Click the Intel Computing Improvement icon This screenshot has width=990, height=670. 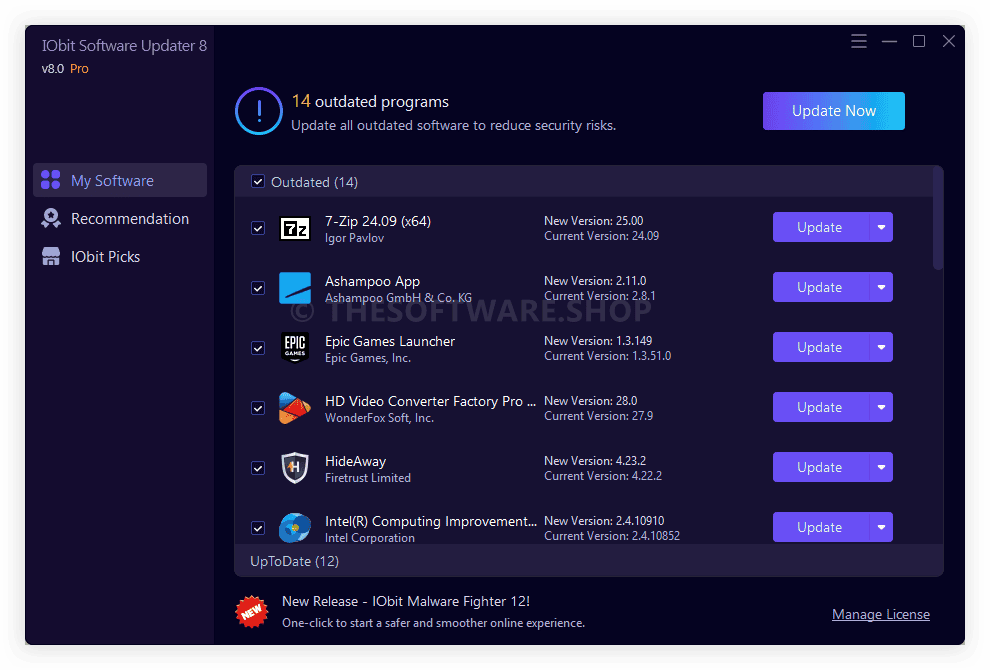[295, 528]
